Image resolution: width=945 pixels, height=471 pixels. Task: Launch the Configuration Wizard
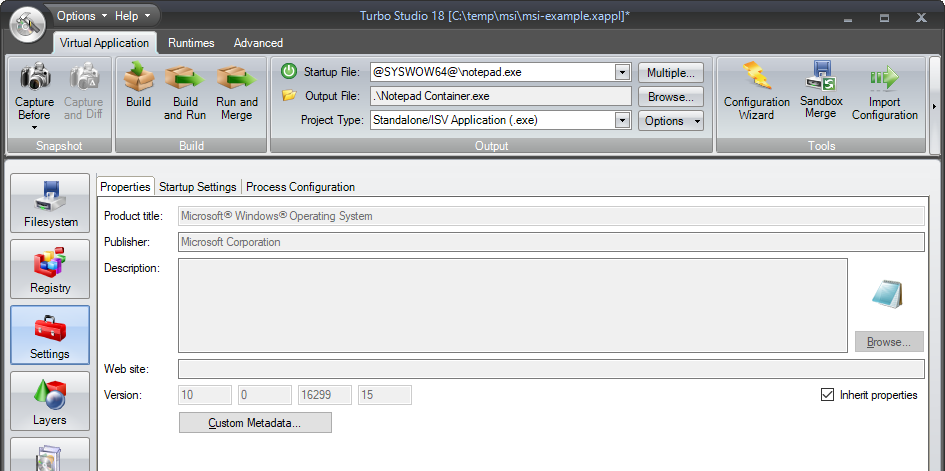pyautogui.click(x=757, y=90)
